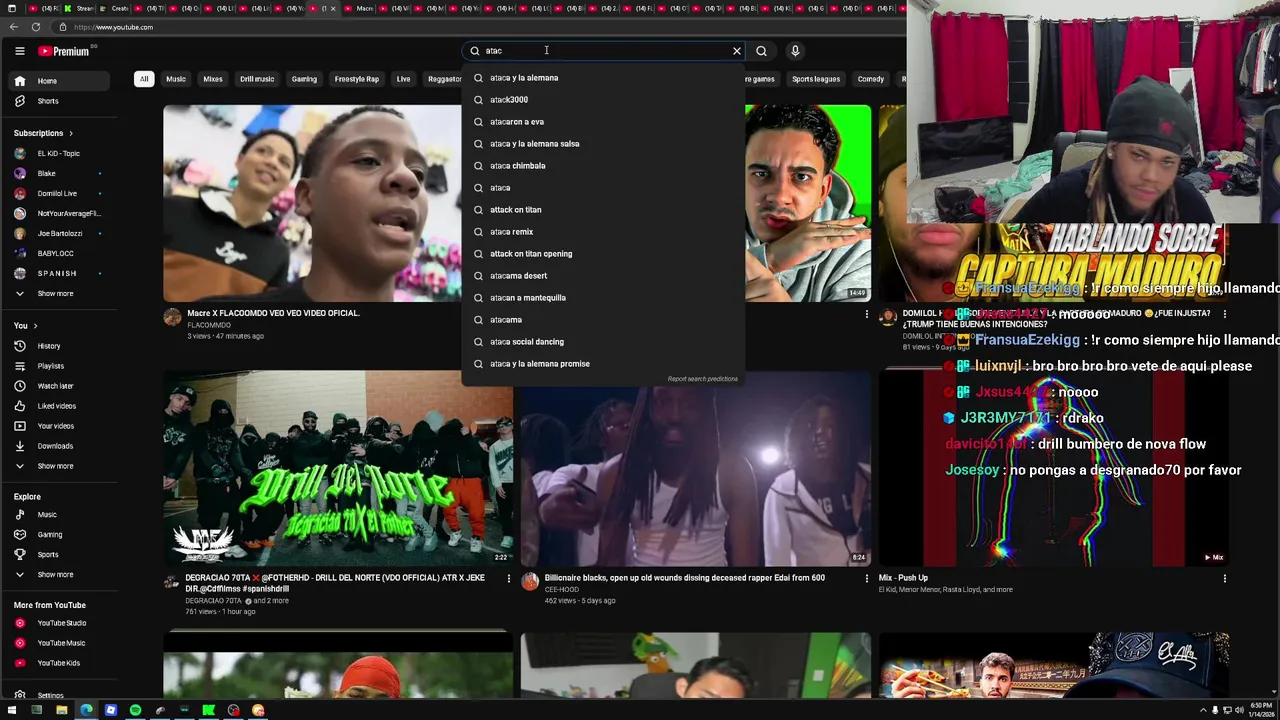This screenshot has width=1280, height=720.
Task: Open YouTube Kids
Action: (x=59, y=663)
